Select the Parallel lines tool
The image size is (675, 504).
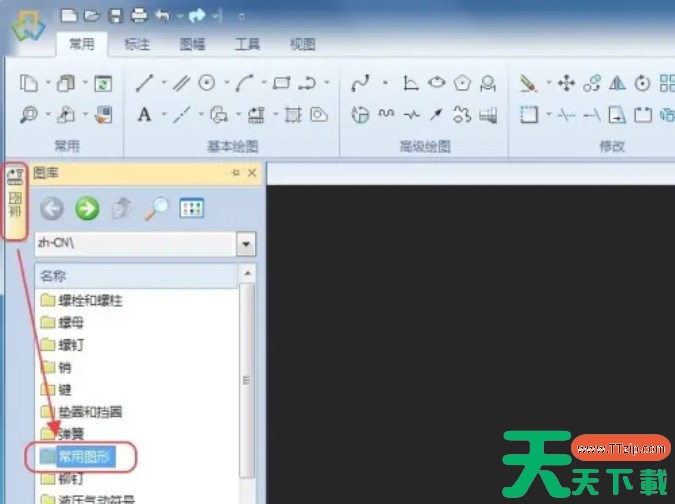(182, 83)
